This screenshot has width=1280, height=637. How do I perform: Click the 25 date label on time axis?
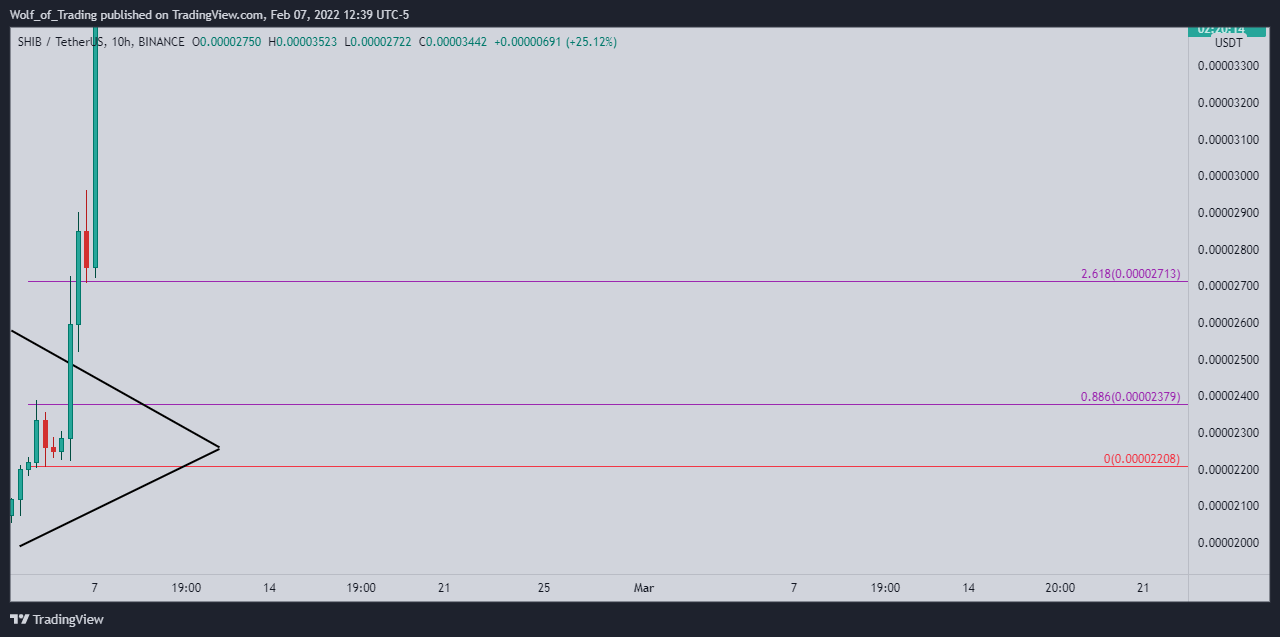tap(544, 588)
